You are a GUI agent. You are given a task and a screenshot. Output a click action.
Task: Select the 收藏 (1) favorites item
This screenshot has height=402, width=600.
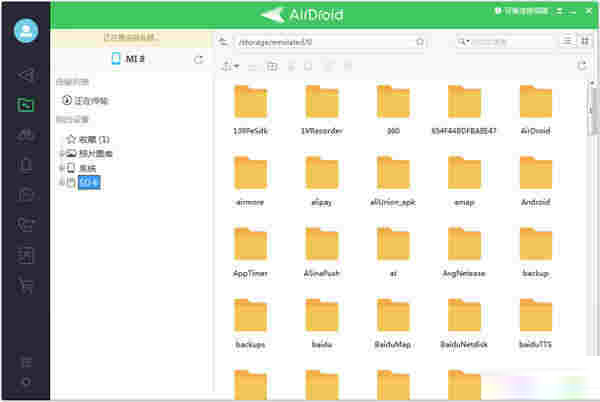point(89,139)
